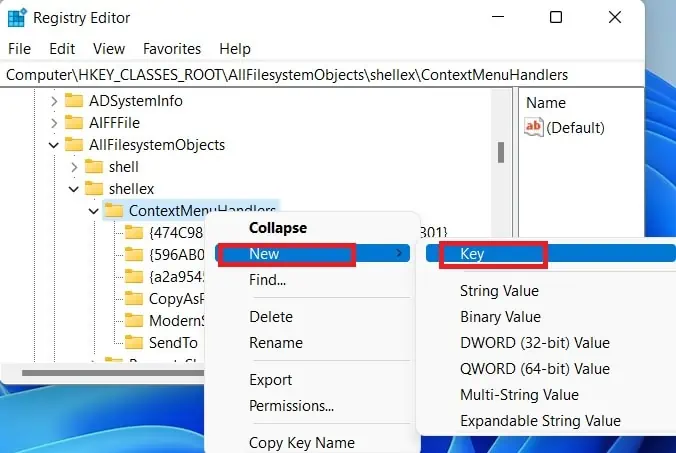Click Export in the context menu
This screenshot has height=453, width=676.
point(270,380)
